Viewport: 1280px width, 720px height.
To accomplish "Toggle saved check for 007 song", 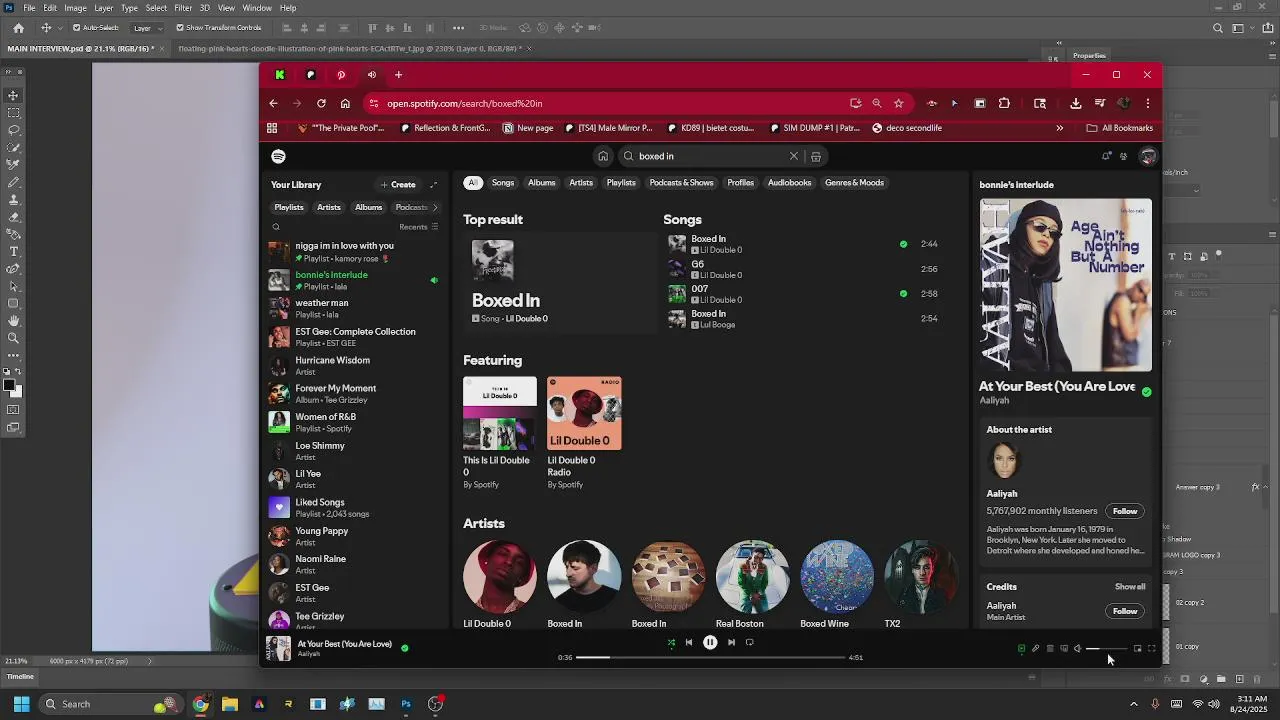I will coord(903,294).
